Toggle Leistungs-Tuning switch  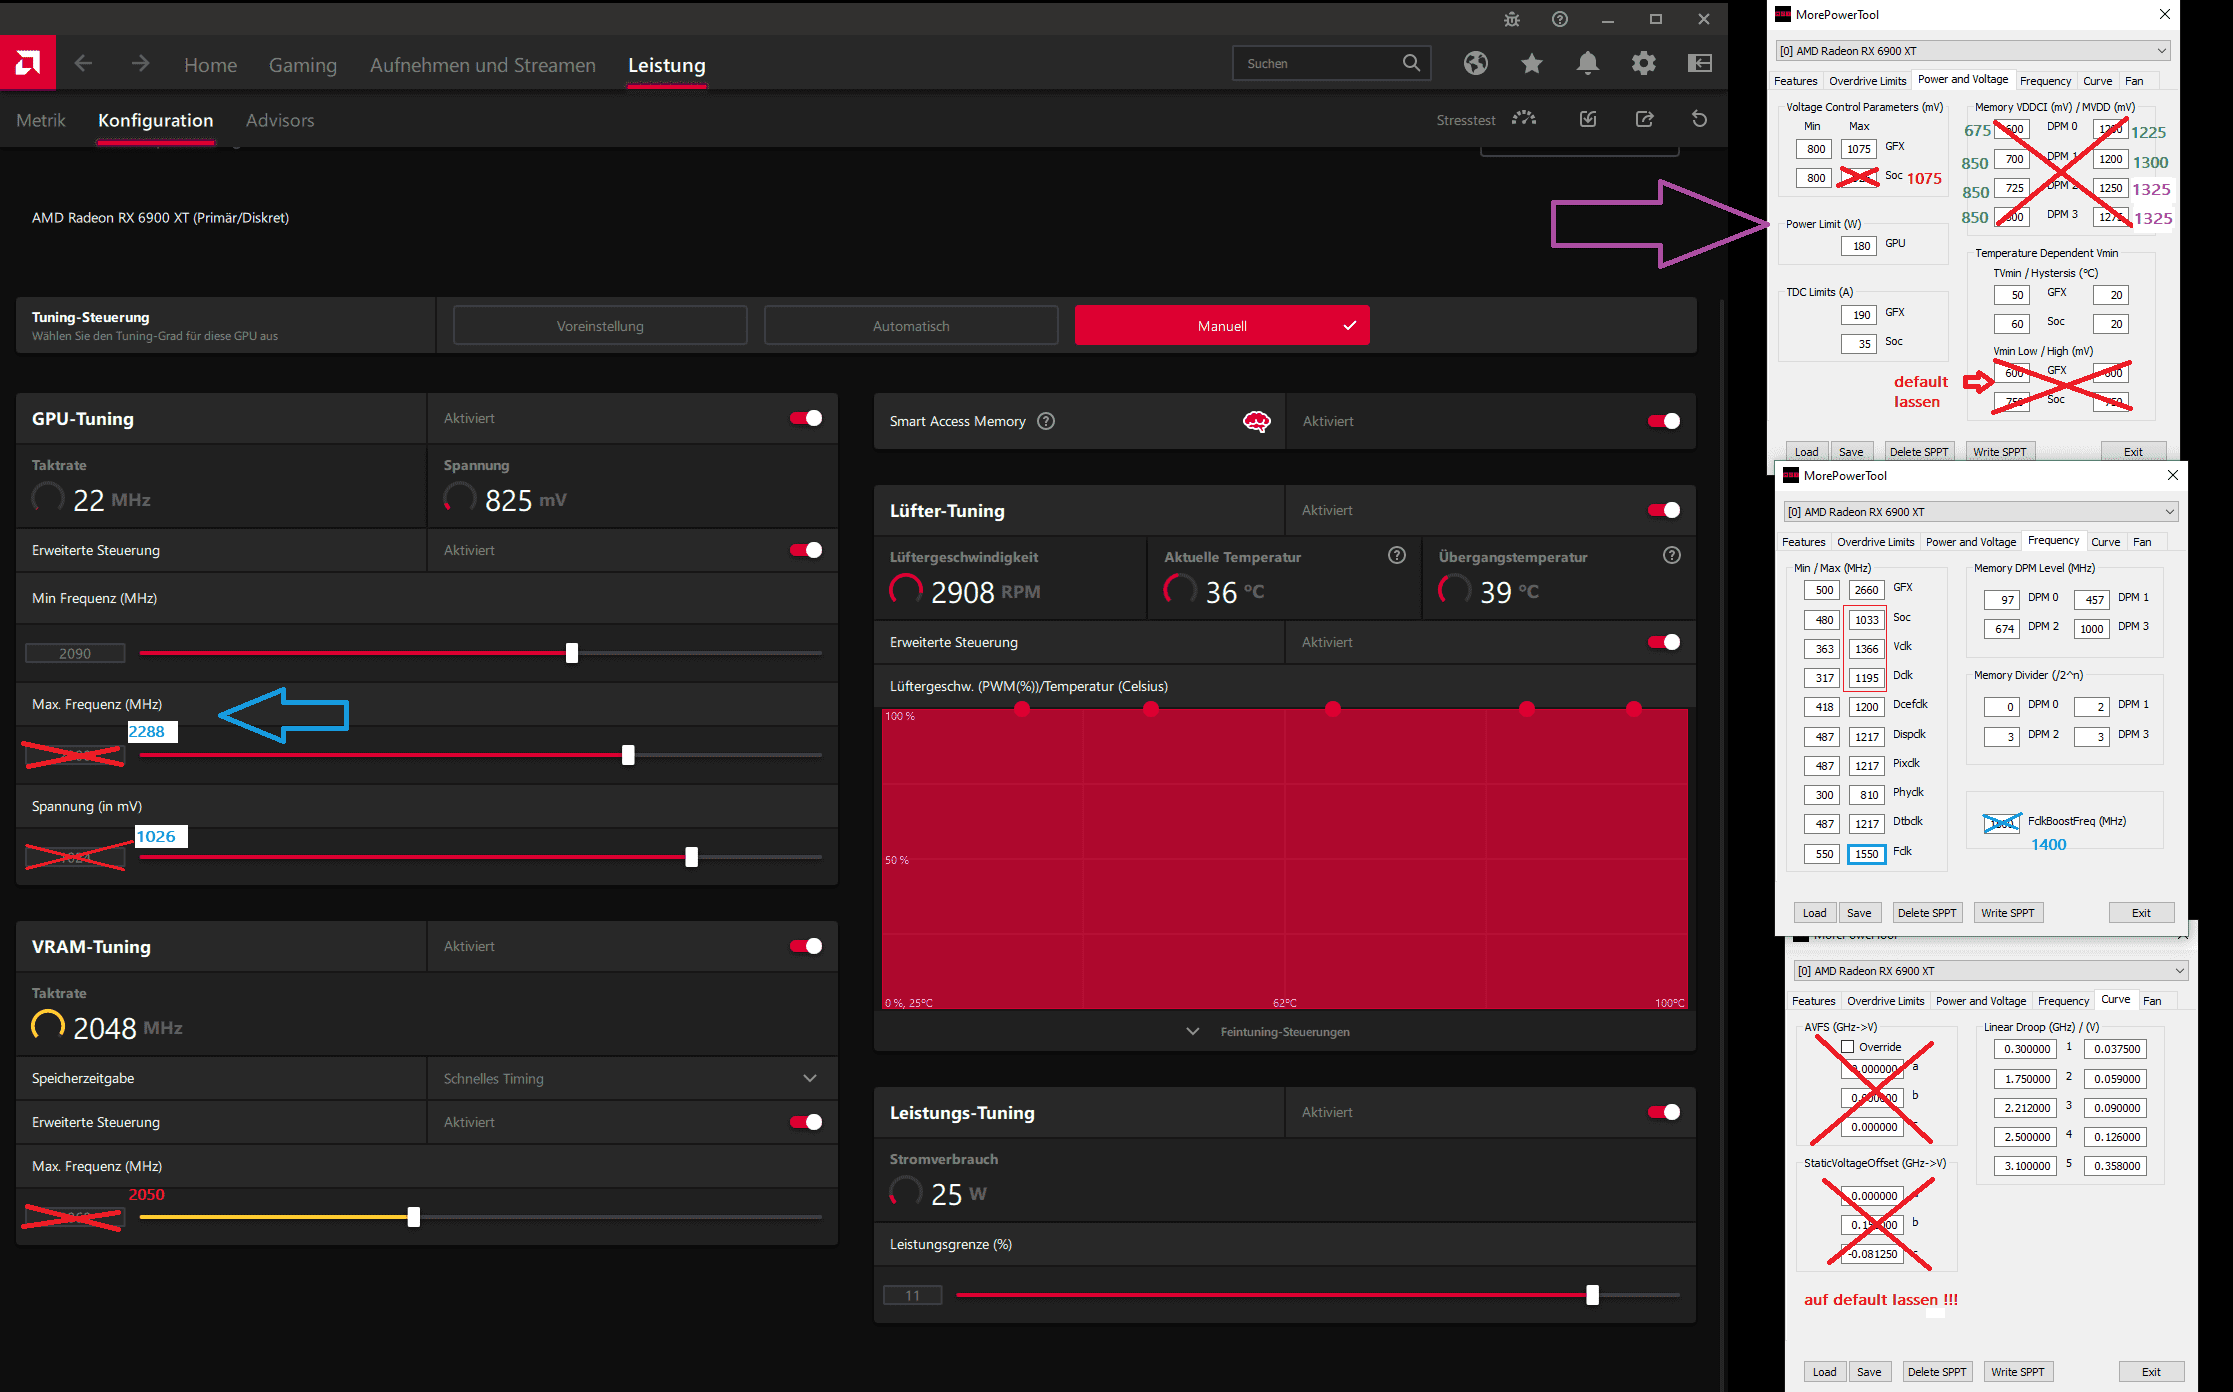click(1664, 1112)
